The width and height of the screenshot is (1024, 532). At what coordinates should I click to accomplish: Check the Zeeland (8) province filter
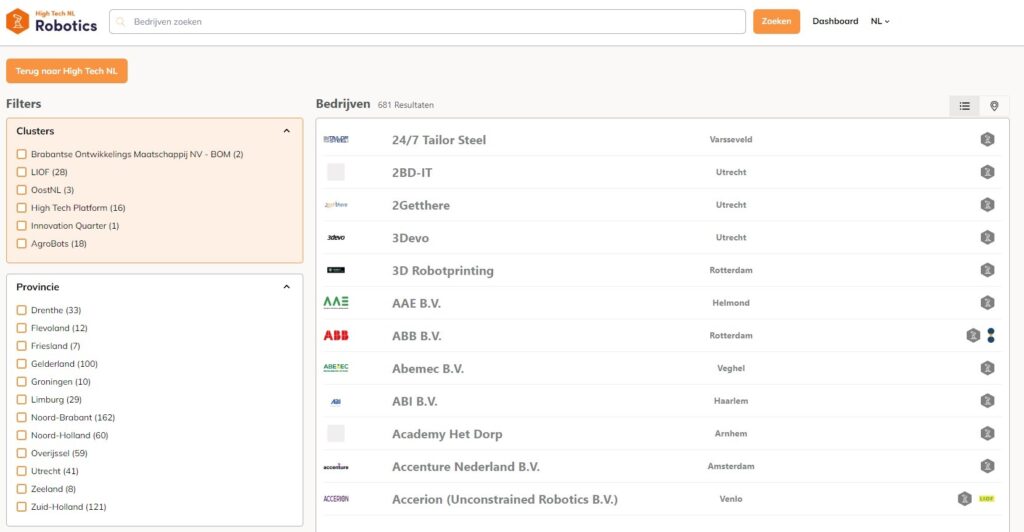[x=22, y=488]
